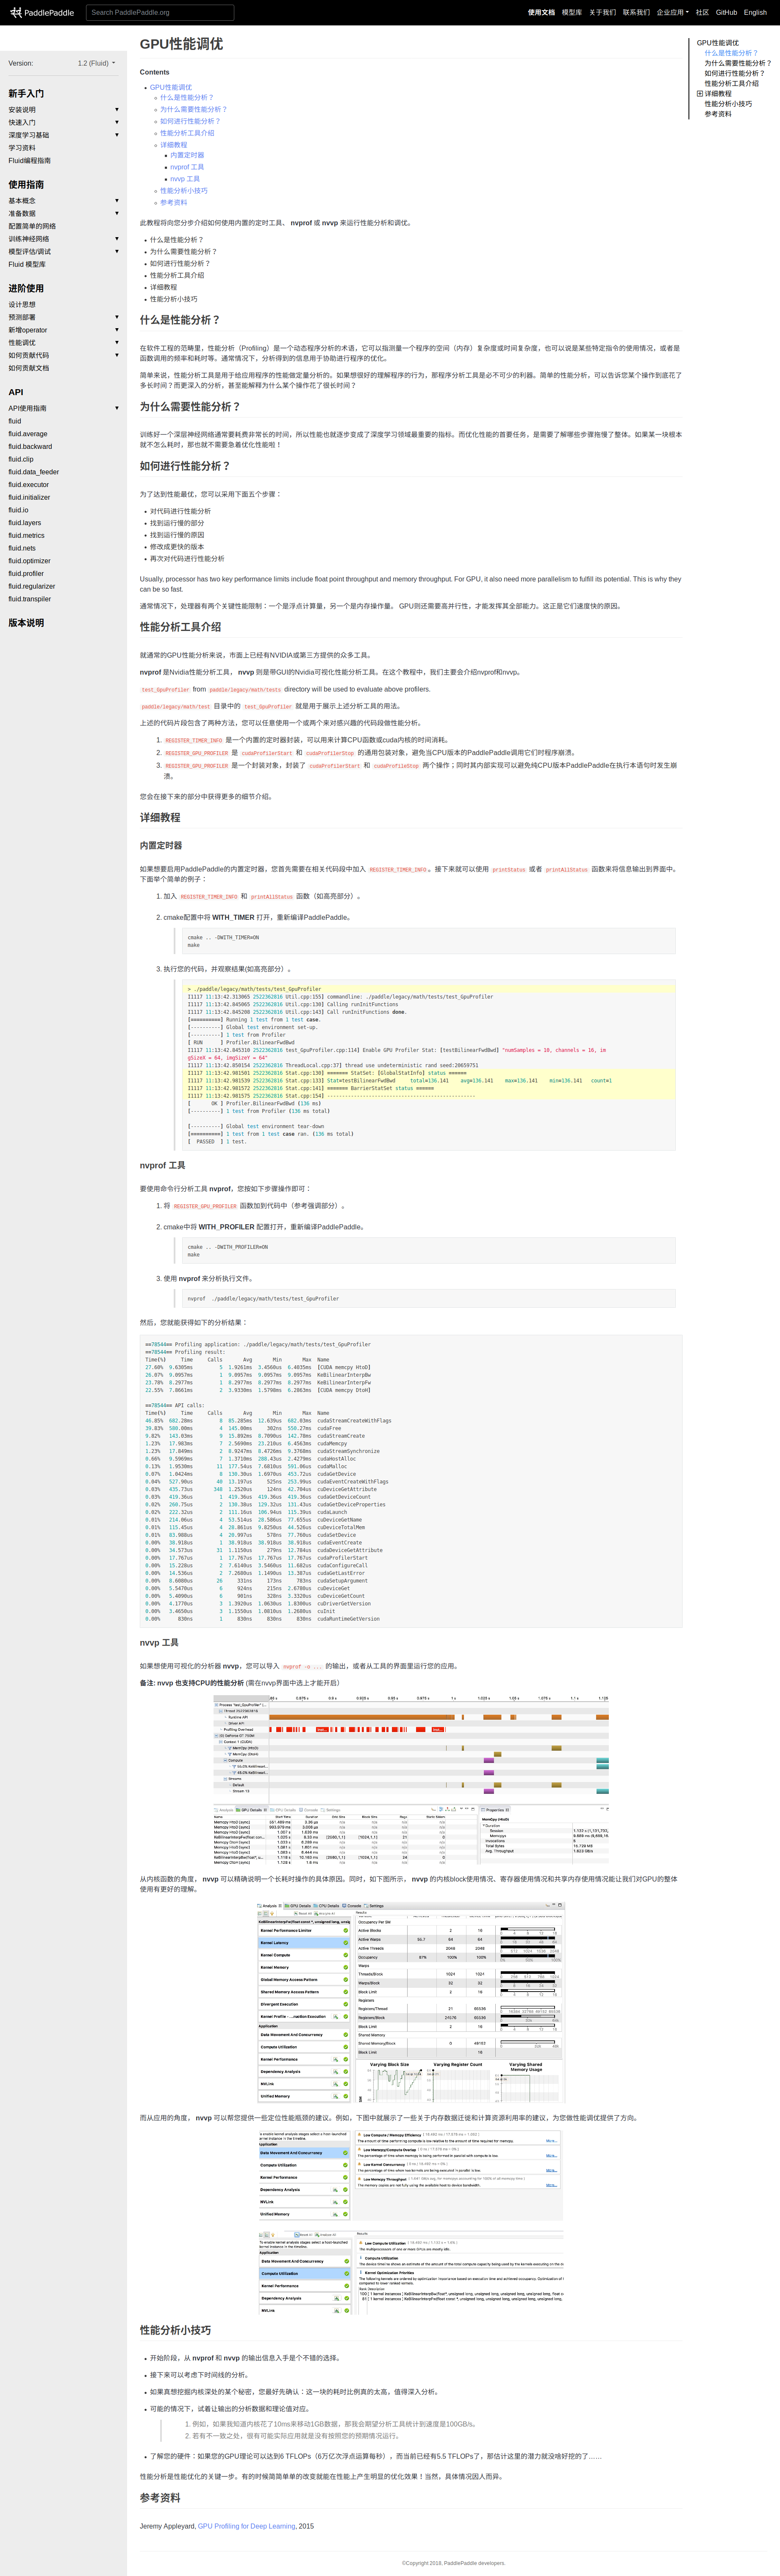
Task: Expand 详细教程 plus icon in right outline
Action: tap(700, 94)
